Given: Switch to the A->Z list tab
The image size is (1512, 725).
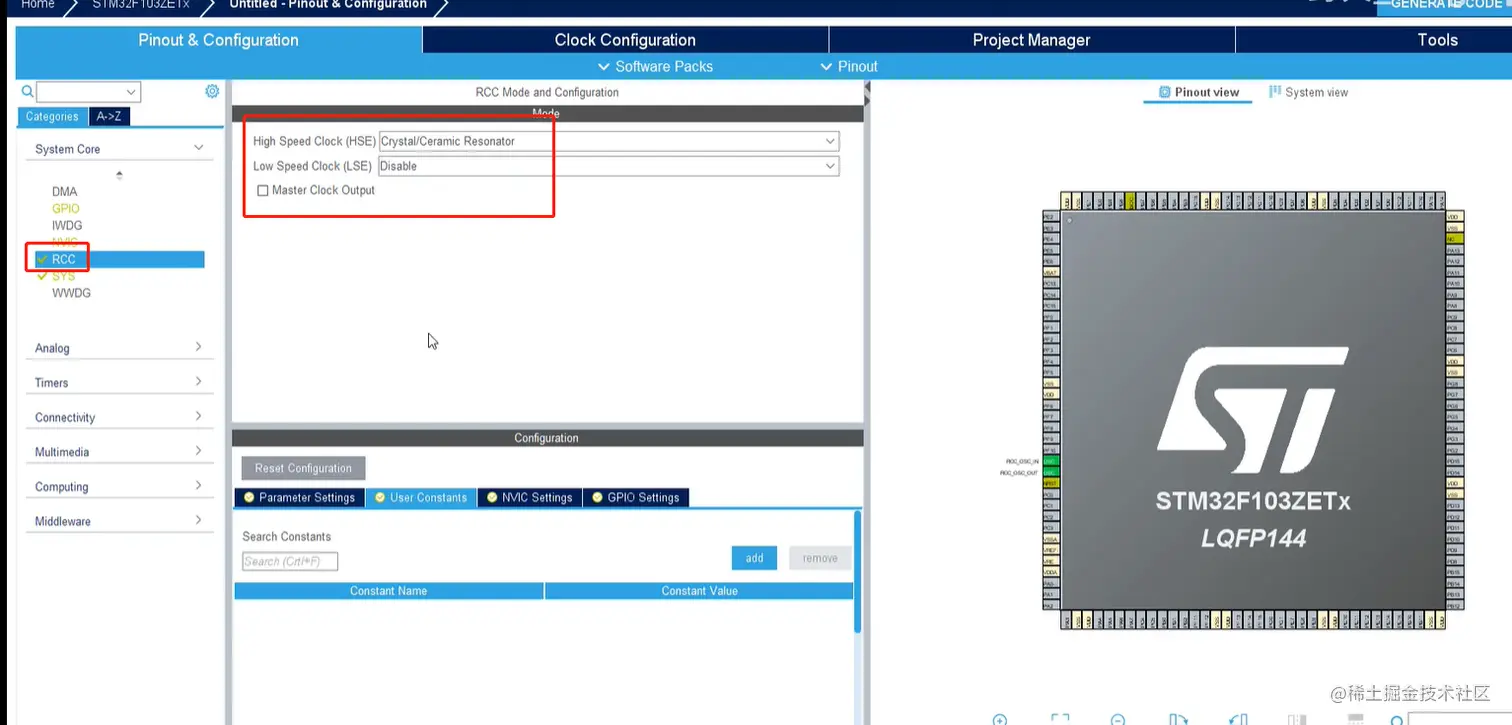Looking at the screenshot, I should pyautogui.click(x=109, y=117).
